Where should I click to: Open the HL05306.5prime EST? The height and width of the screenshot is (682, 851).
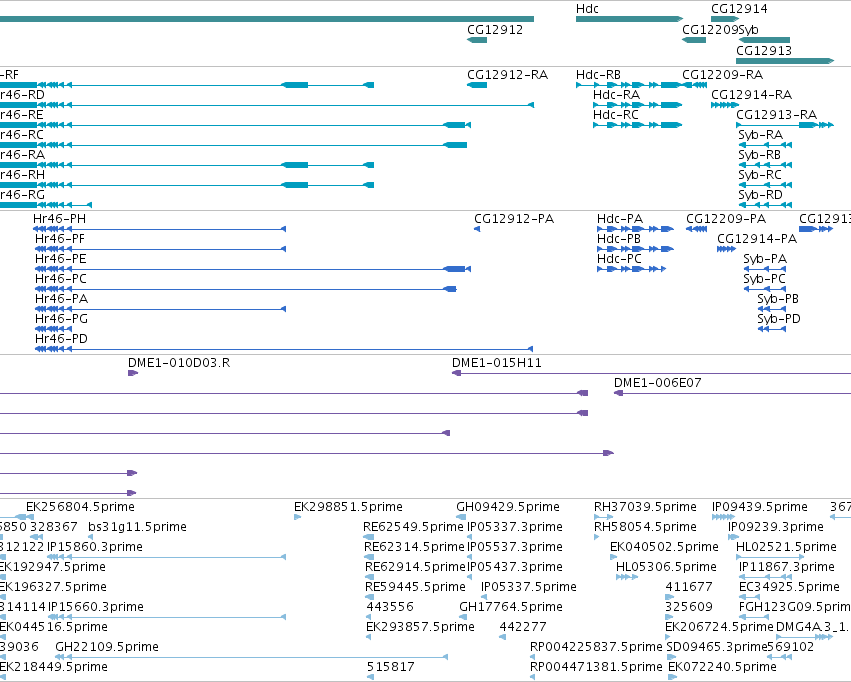point(626,577)
